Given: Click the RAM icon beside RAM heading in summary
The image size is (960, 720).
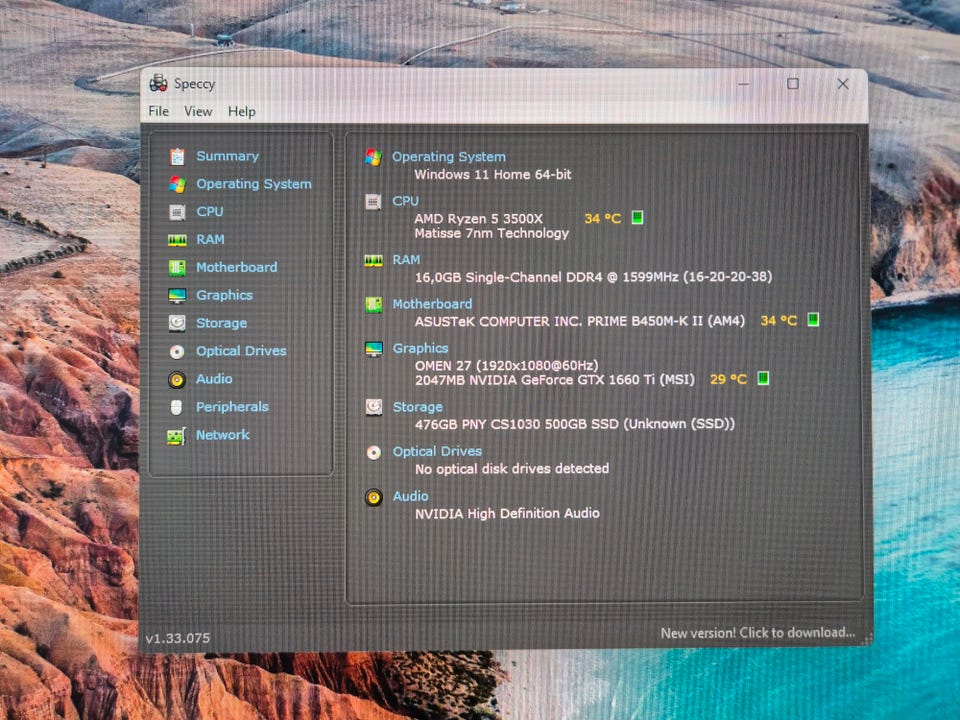Looking at the screenshot, I should tap(373, 261).
